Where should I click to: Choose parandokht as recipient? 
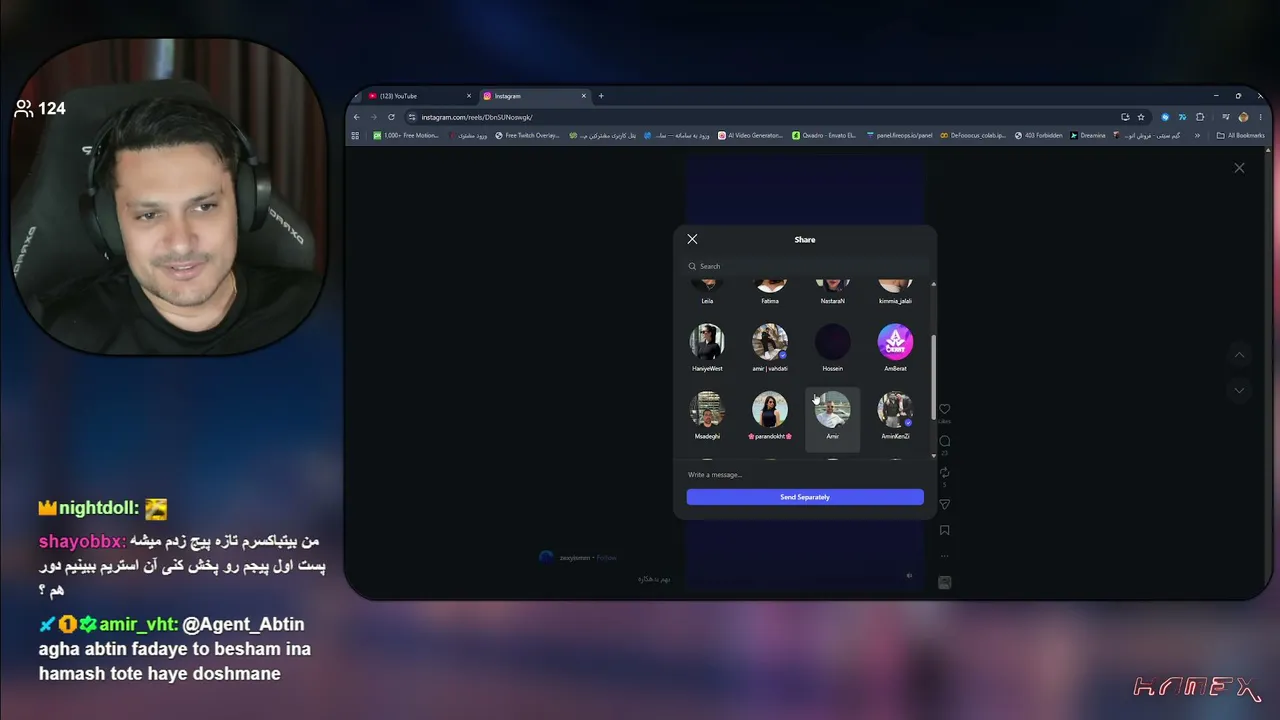(x=770, y=416)
